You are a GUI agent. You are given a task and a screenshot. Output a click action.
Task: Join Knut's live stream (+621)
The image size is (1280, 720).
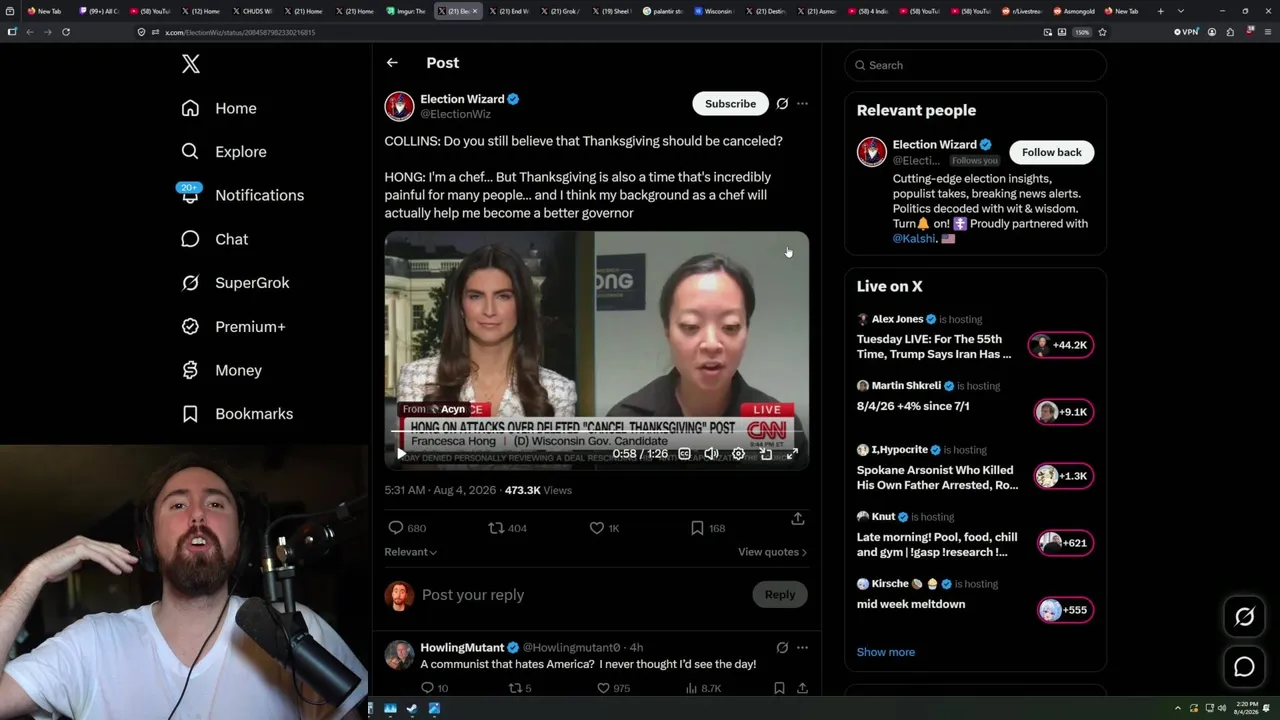point(1065,543)
